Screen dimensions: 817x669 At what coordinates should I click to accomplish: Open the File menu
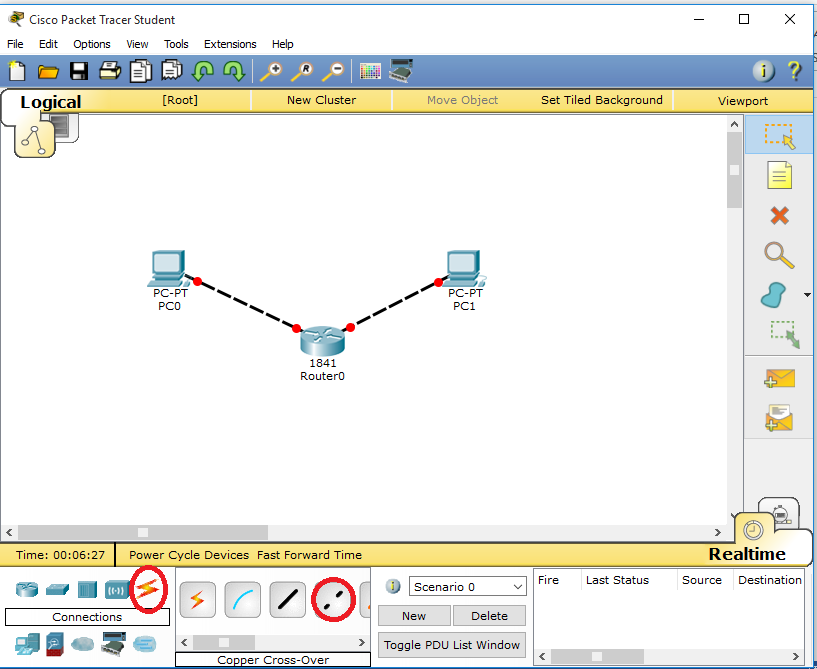(x=15, y=44)
